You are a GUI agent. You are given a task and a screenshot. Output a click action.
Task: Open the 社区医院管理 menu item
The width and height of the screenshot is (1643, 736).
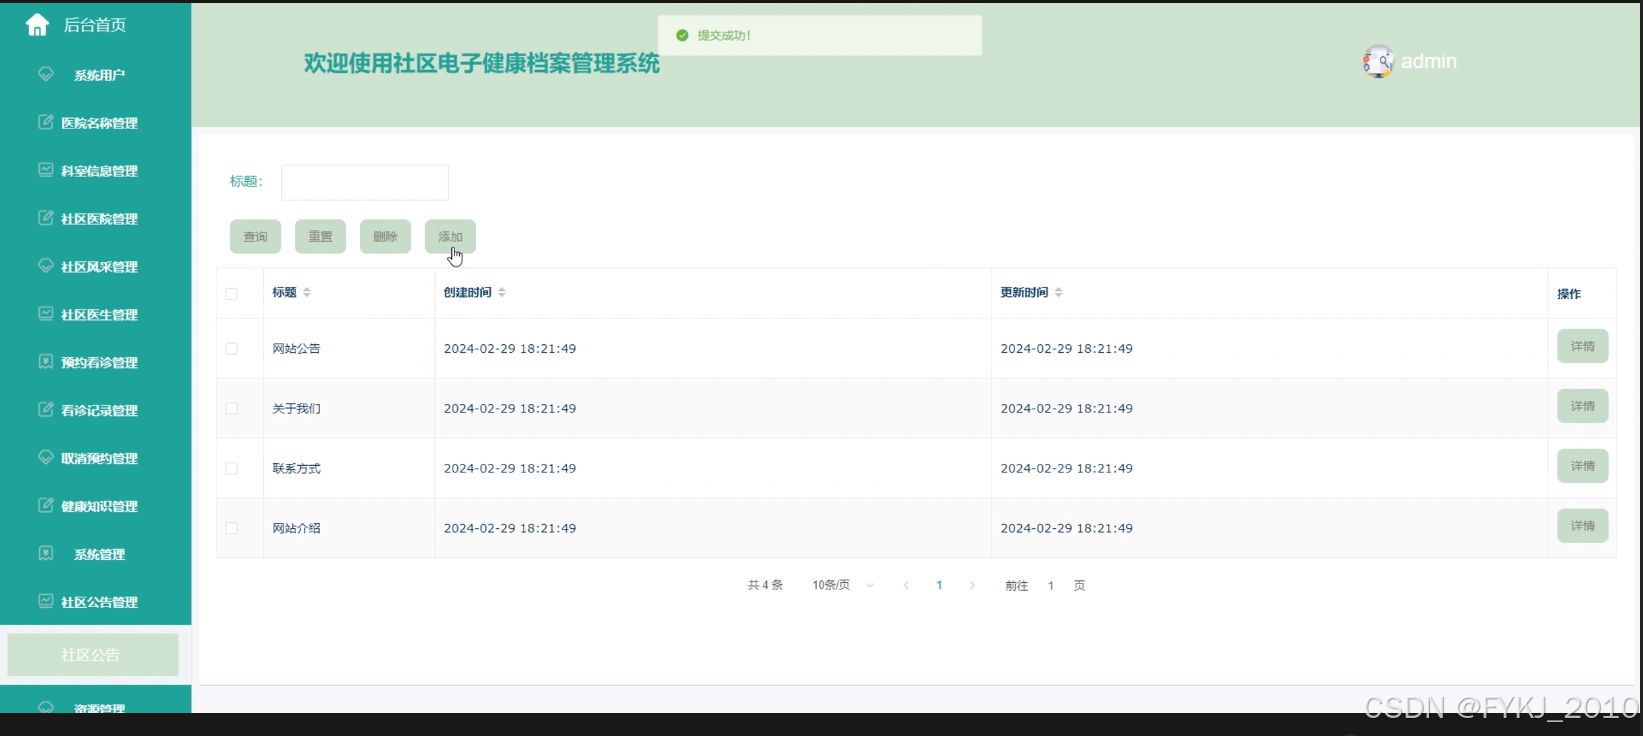coord(96,219)
